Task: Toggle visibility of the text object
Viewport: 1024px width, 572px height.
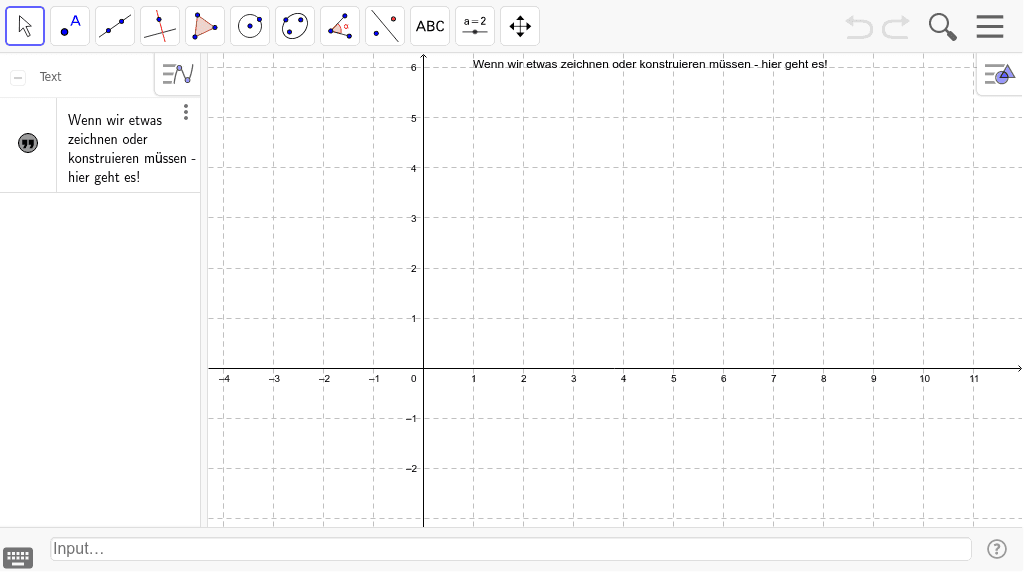Action: 28,144
